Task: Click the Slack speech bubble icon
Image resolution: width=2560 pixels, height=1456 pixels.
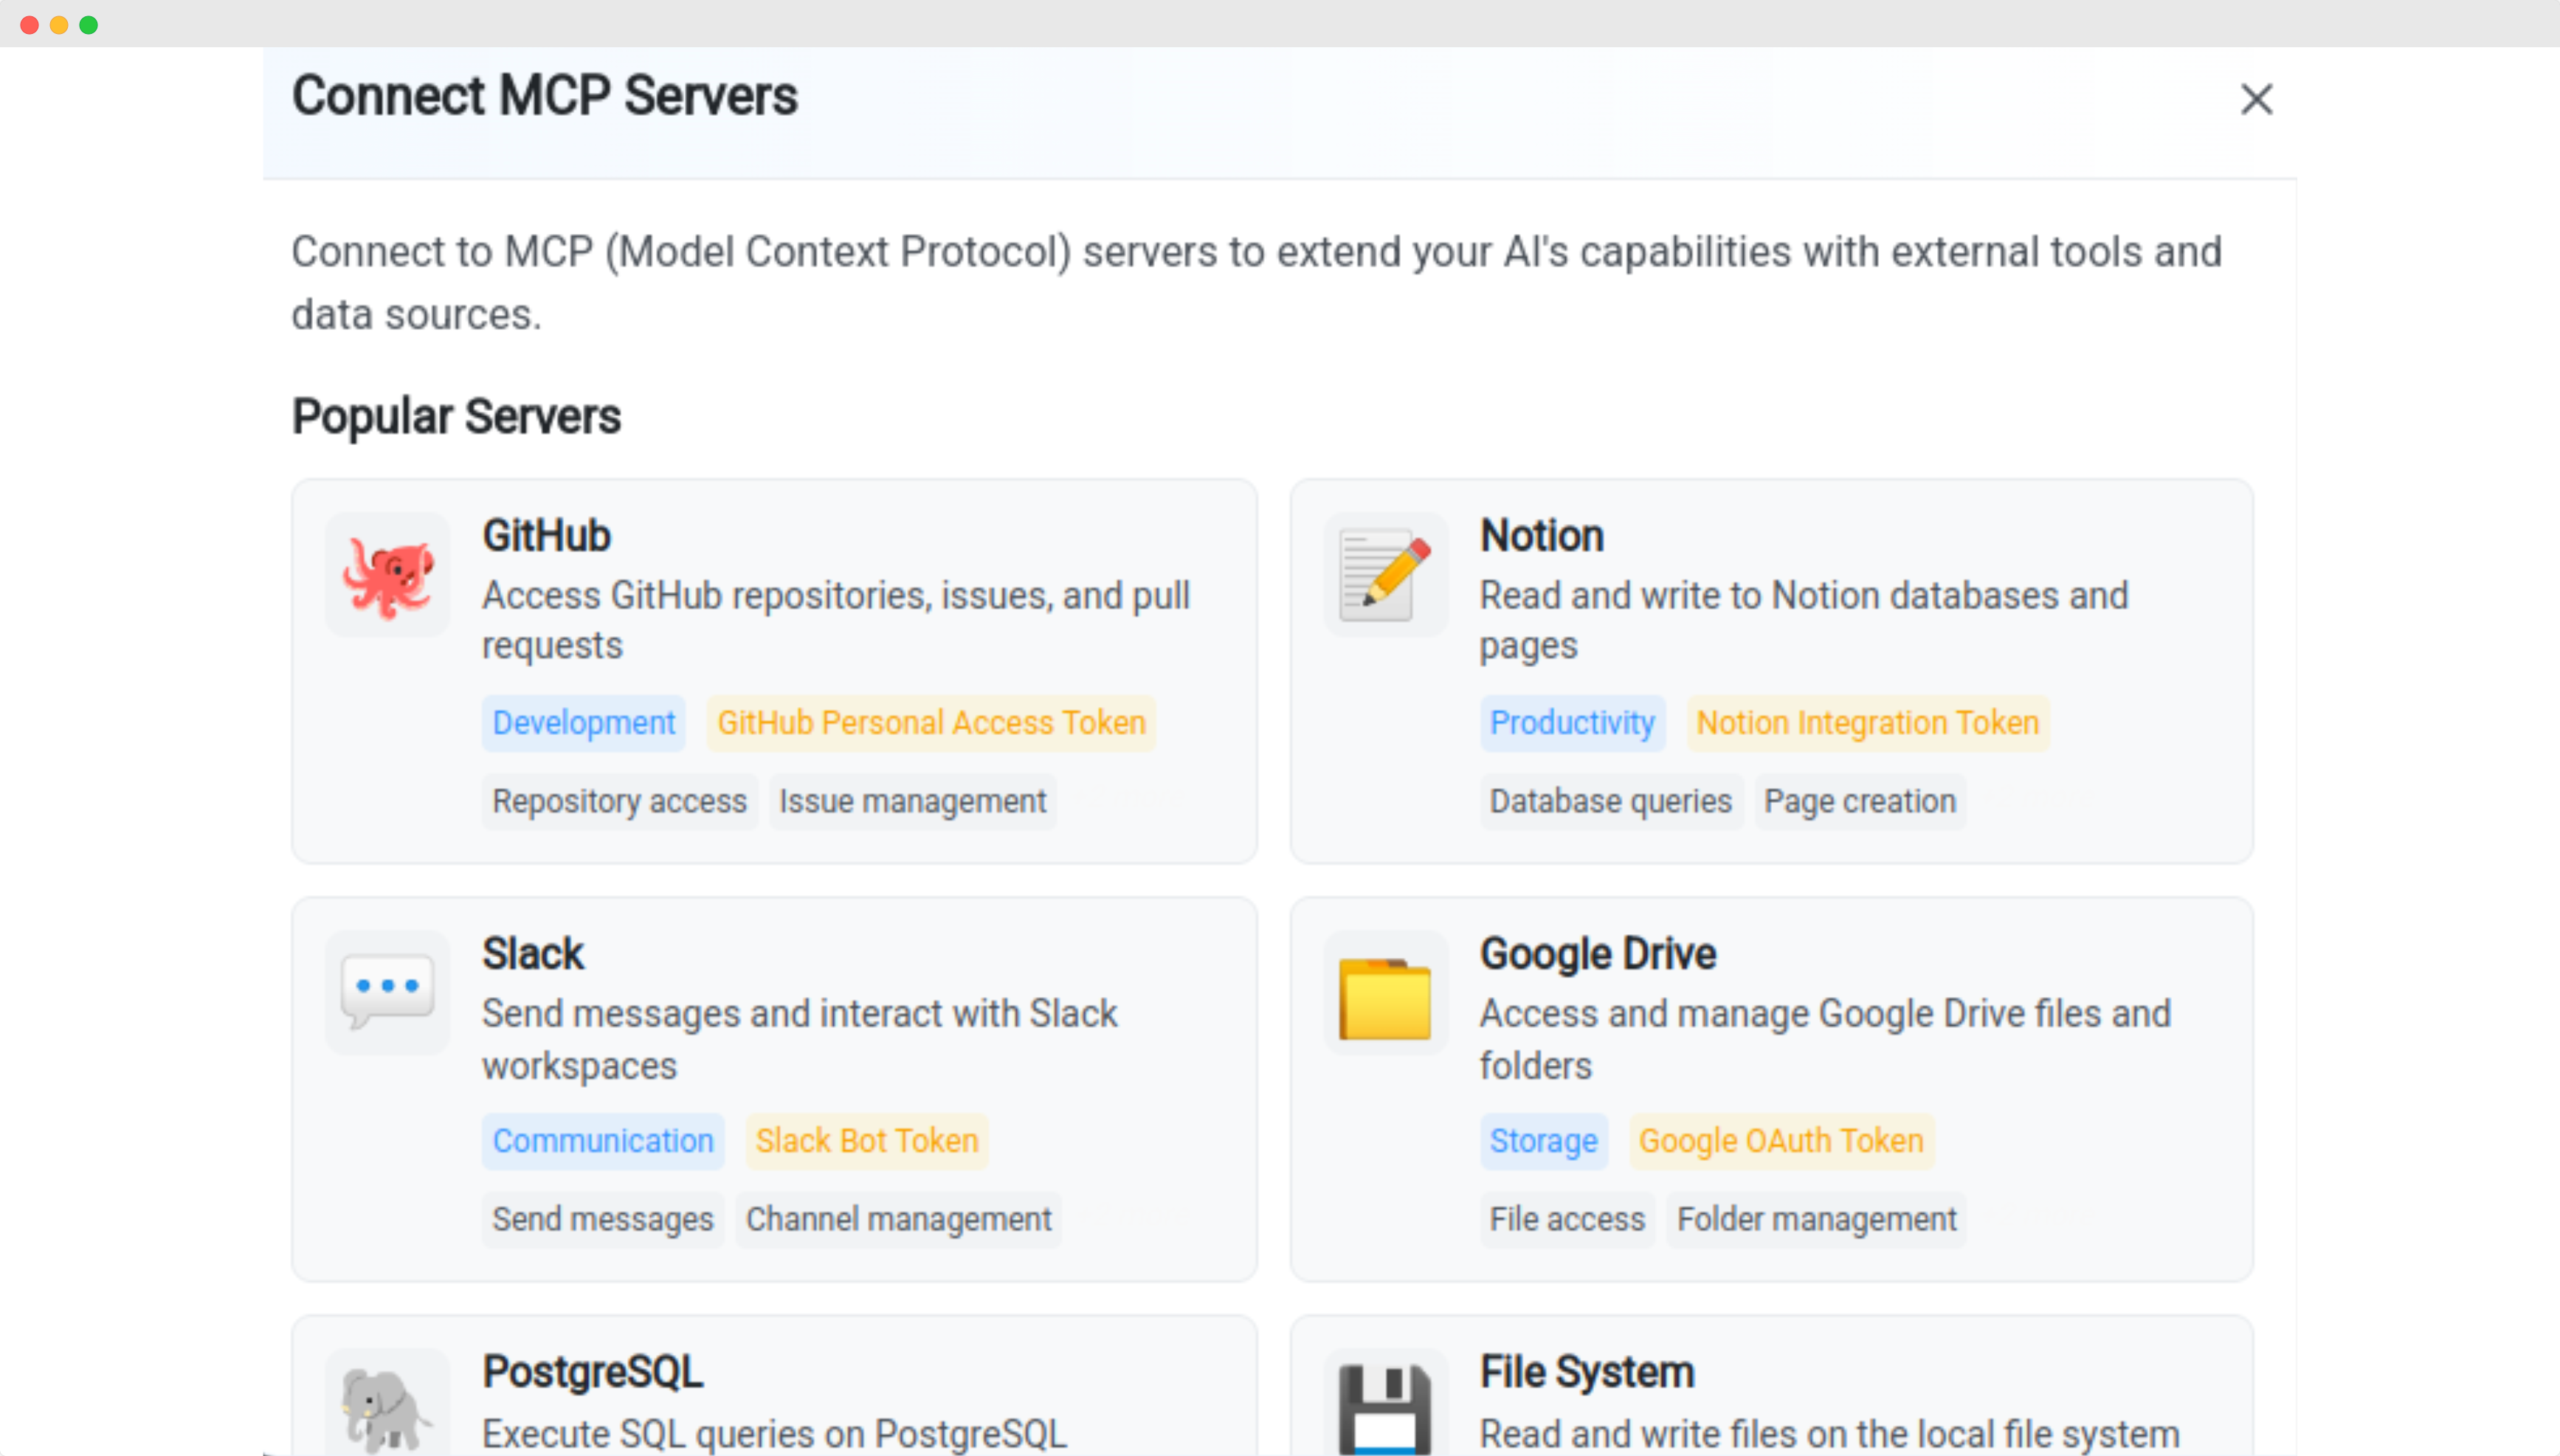Action: tap(388, 993)
